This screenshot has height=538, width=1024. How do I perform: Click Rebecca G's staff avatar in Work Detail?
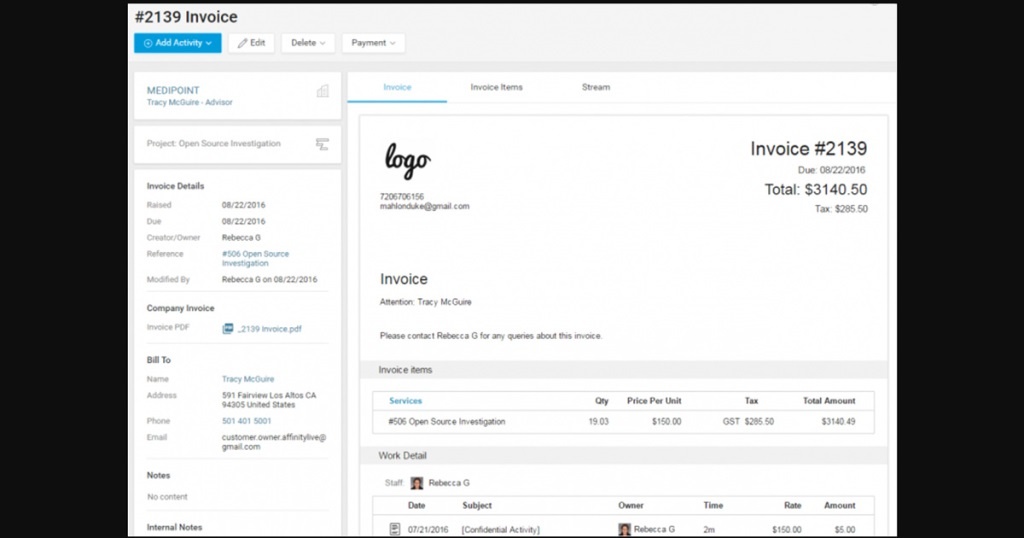click(417, 483)
